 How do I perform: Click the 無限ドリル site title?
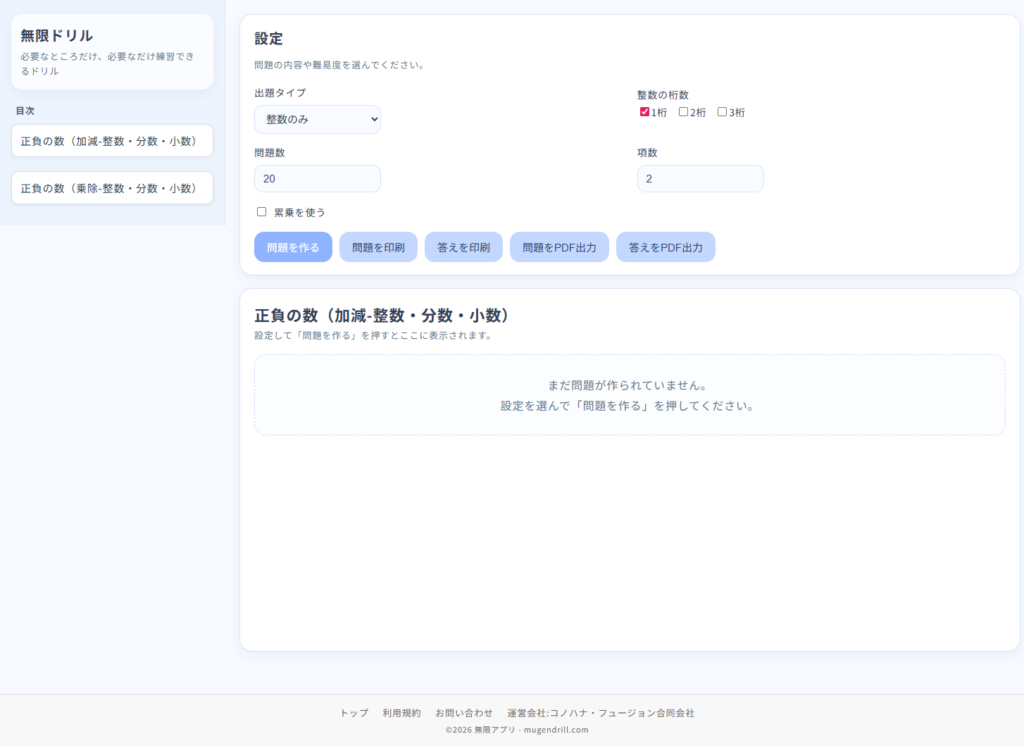coord(57,36)
